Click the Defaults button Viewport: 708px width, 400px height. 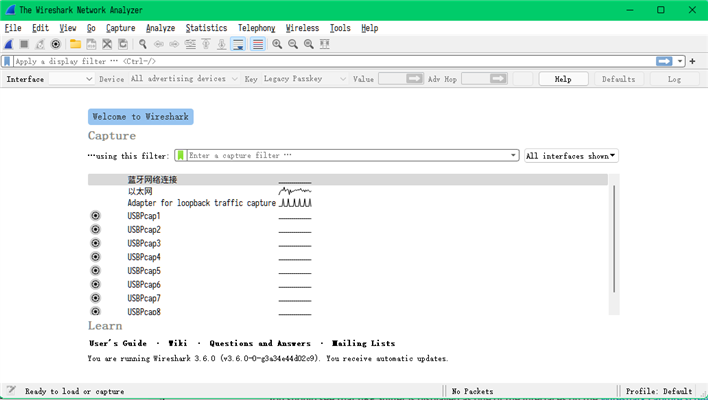[619, 79]
